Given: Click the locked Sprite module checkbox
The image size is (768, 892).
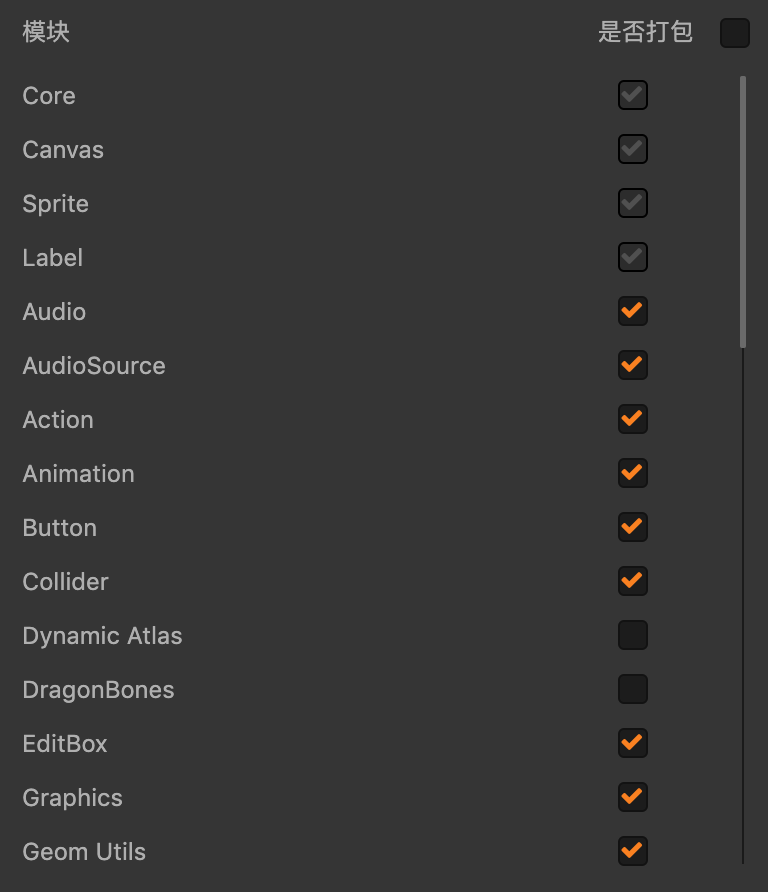Looking at the screenshot, I should click(x=632, y=203).
